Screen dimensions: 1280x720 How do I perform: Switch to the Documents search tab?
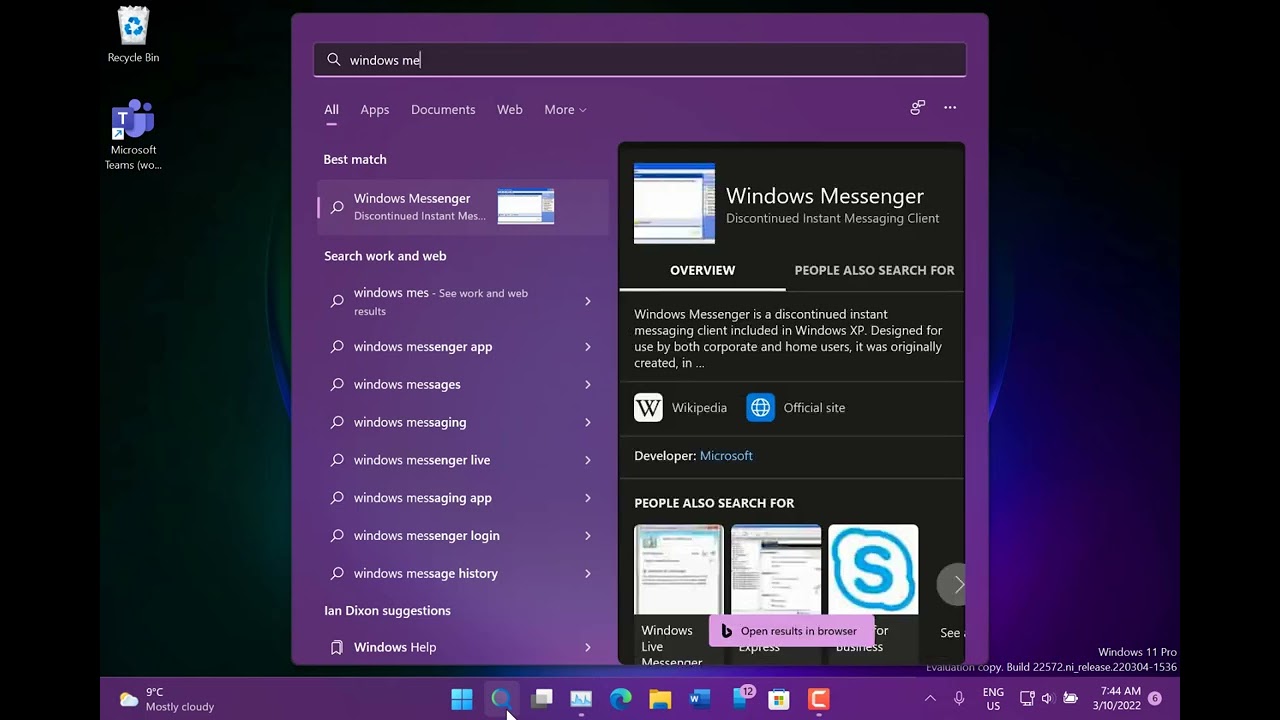443,110
